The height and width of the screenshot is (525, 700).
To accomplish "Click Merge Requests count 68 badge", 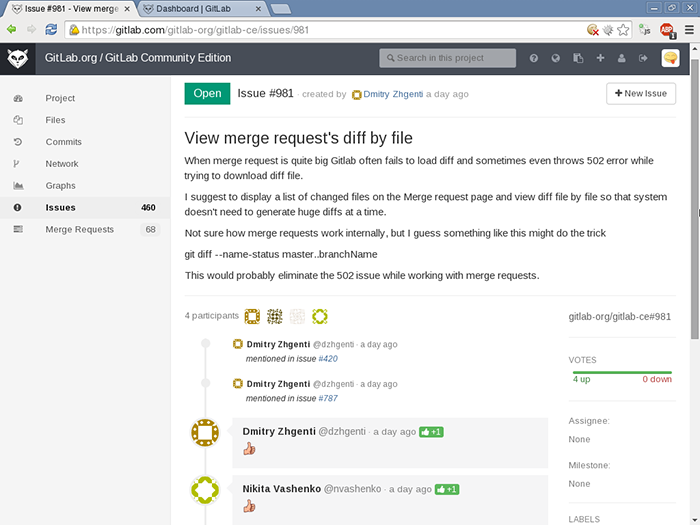I will (150, 229).
